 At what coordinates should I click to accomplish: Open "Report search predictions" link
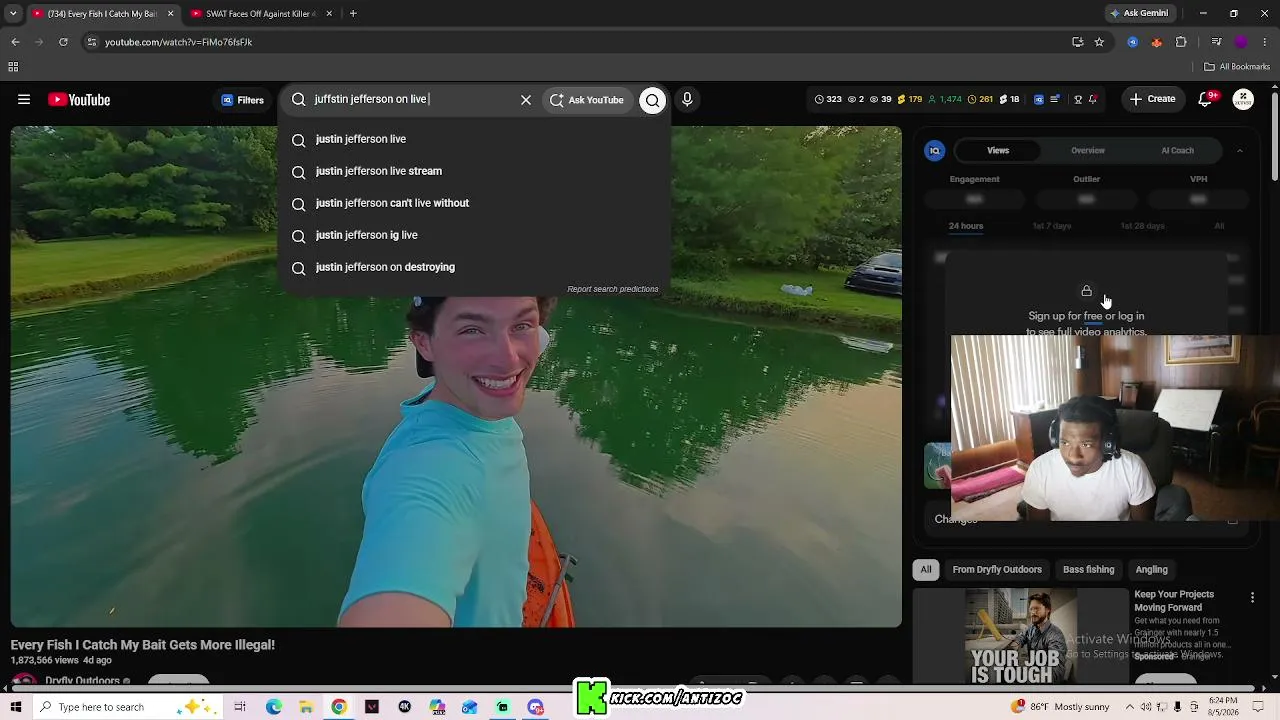pyautogui.click(x=612, y=289)
